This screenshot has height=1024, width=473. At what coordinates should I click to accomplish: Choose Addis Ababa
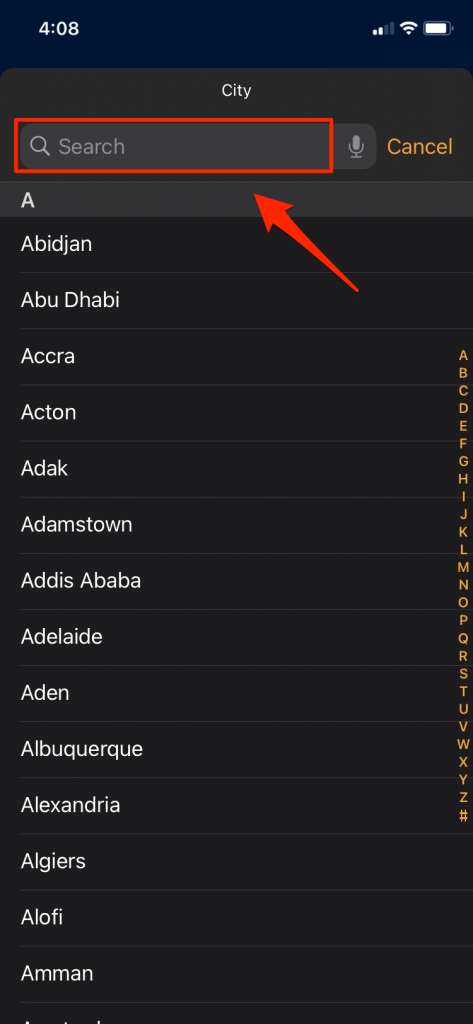click(x=236, y=581)
